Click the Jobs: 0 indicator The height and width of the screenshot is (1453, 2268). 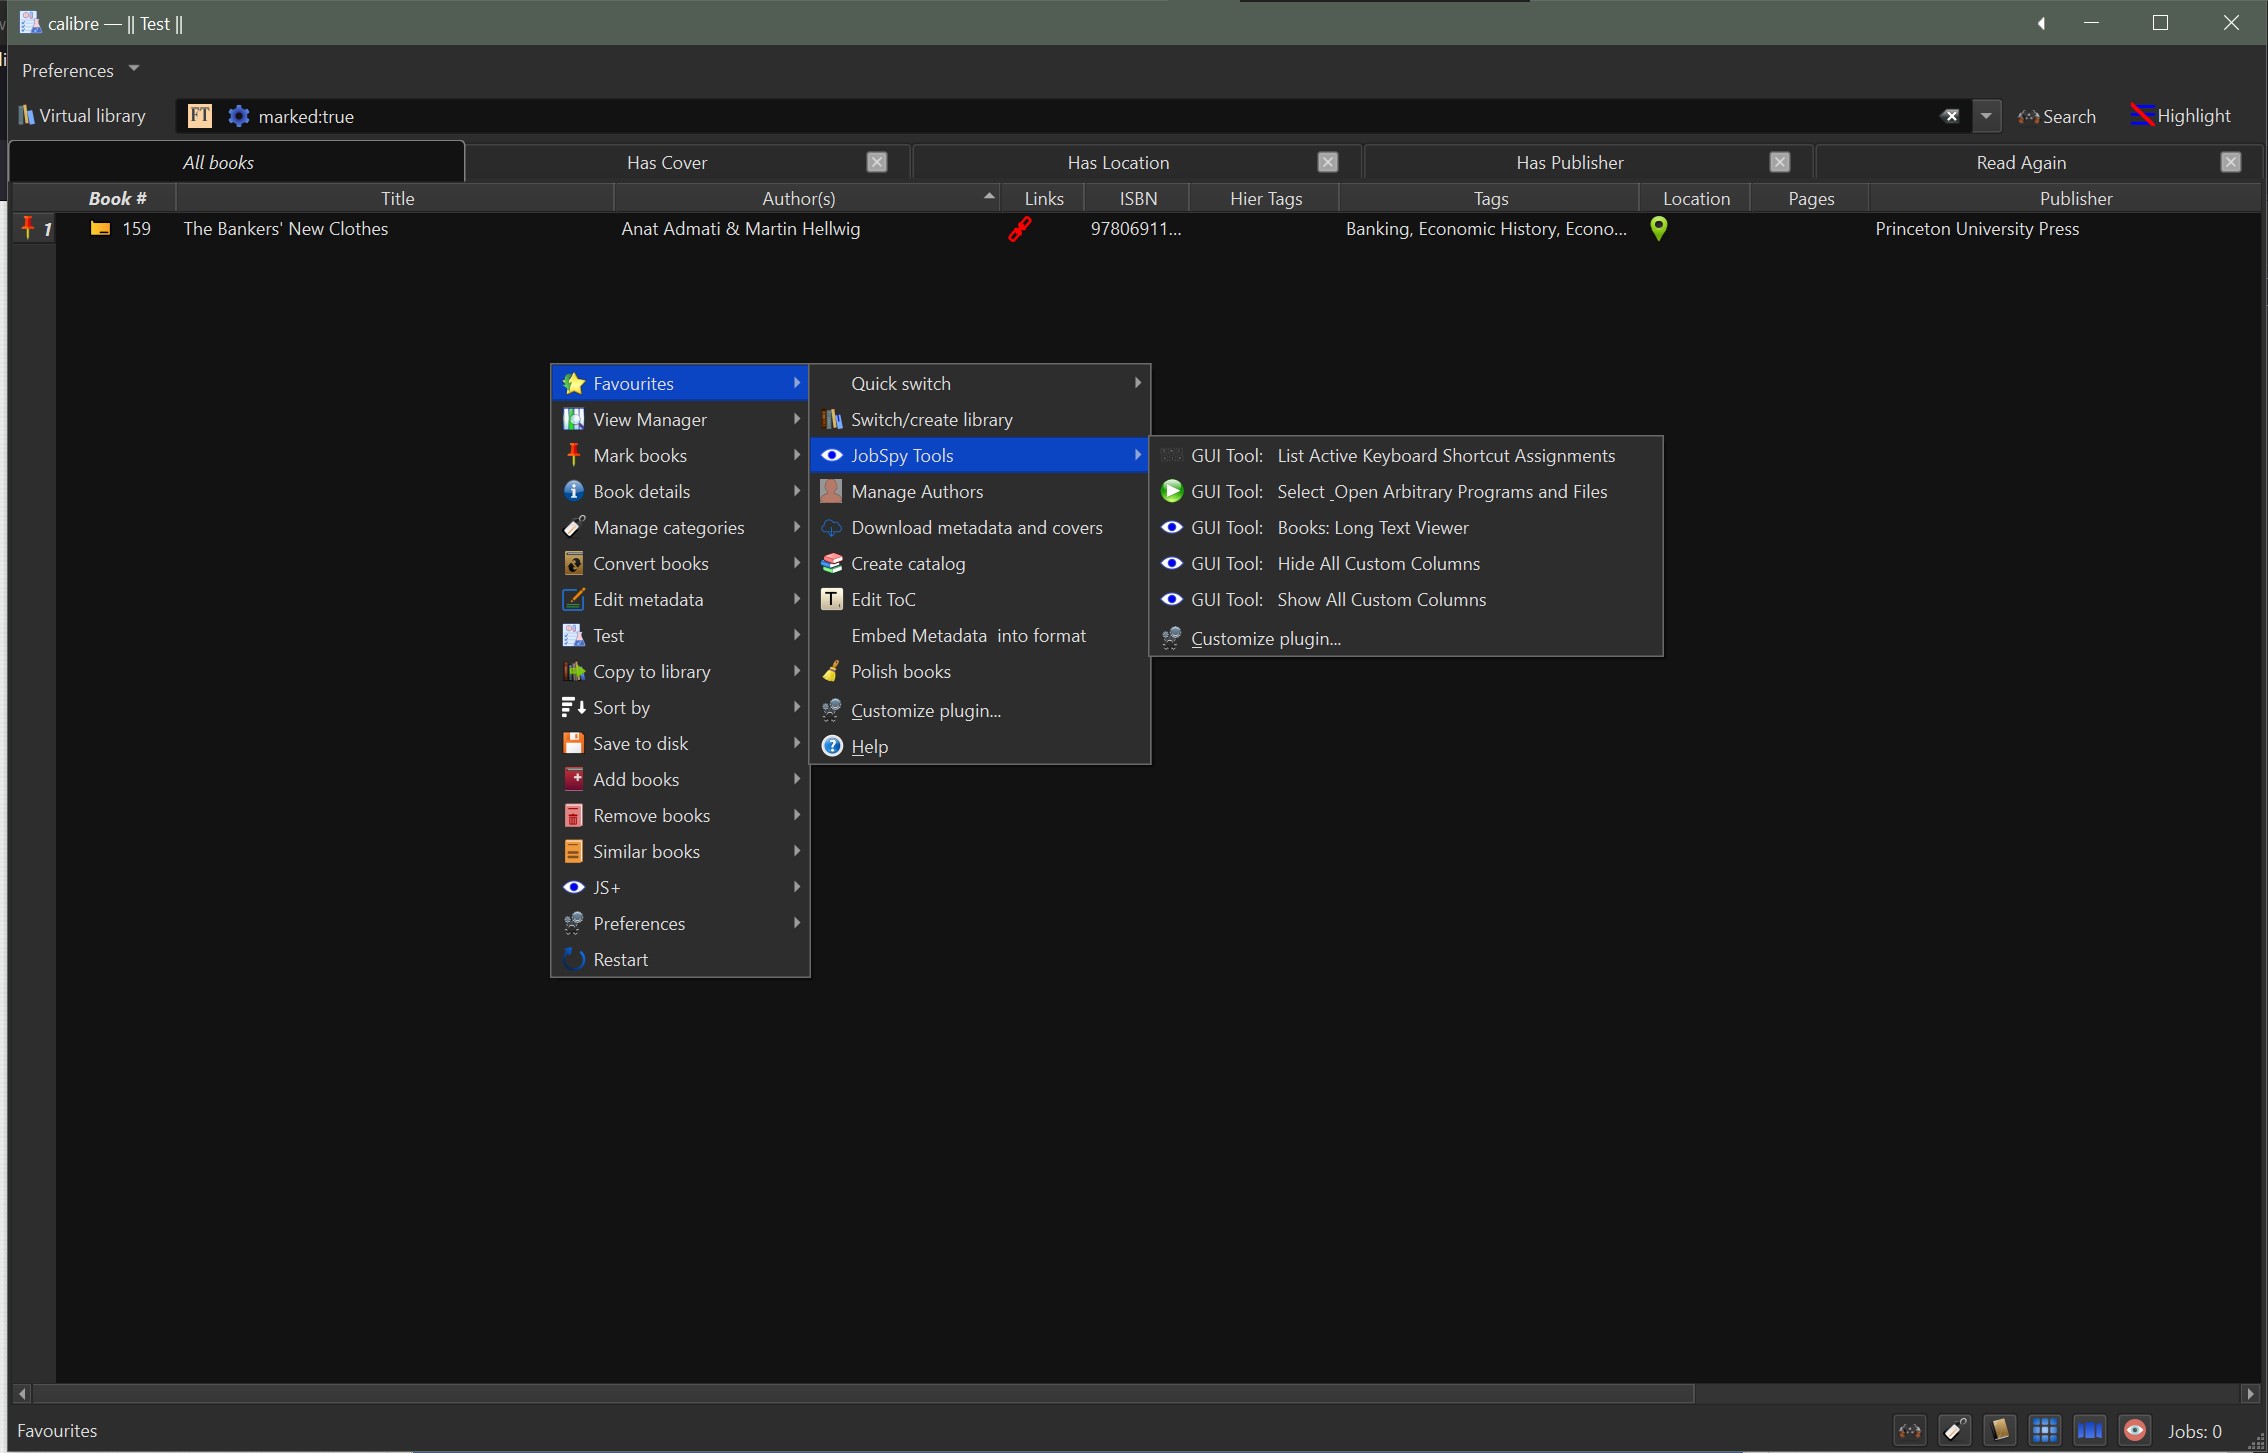[x=2195, y=1431]
